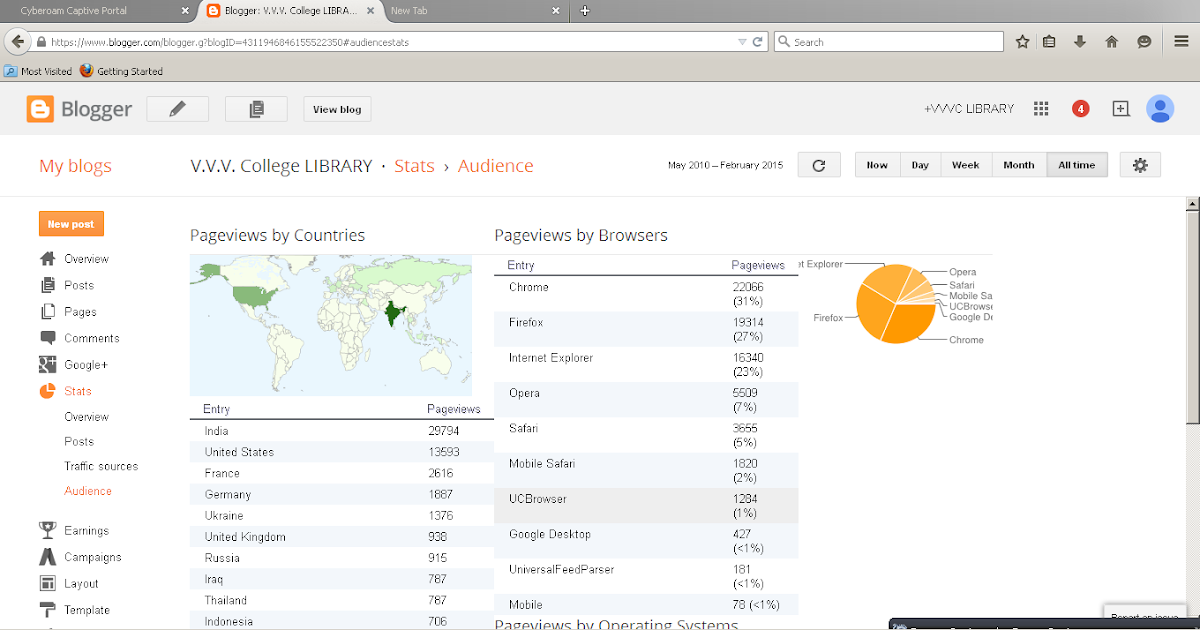Open the account profile avatar

[1160, 109]
